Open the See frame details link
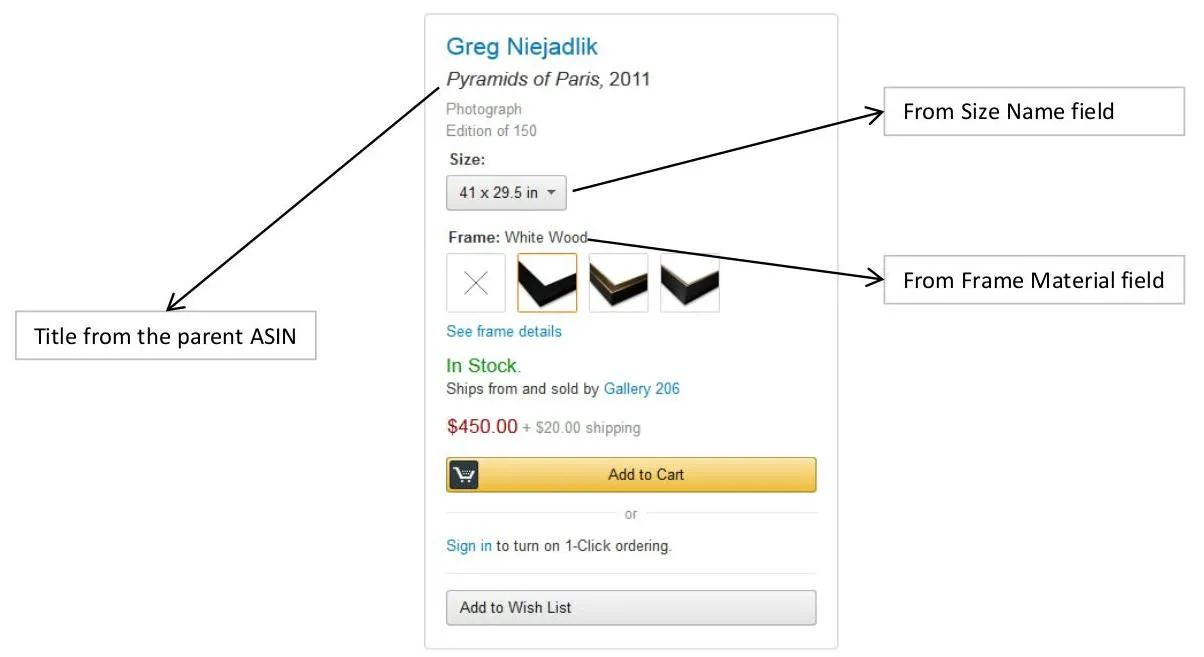 (x=504, y=331)
